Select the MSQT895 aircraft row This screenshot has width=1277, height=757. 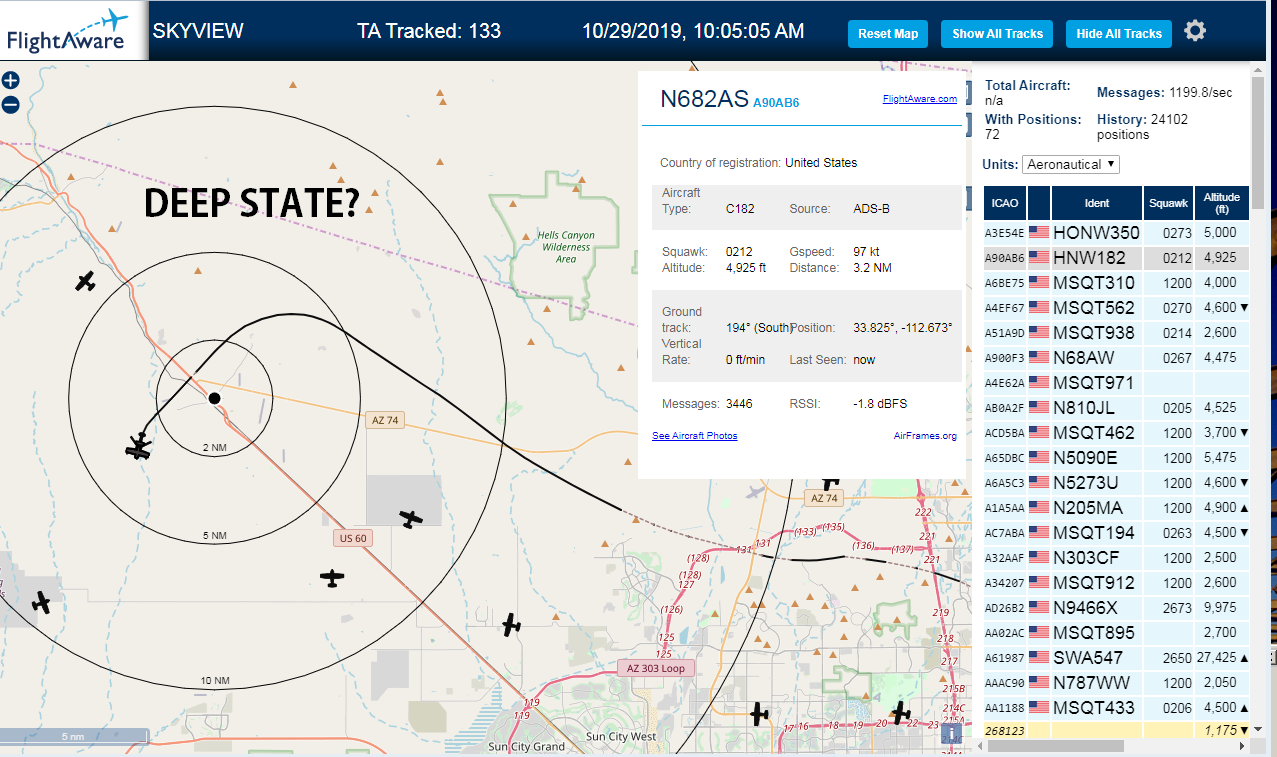(x=1117, y=633)
